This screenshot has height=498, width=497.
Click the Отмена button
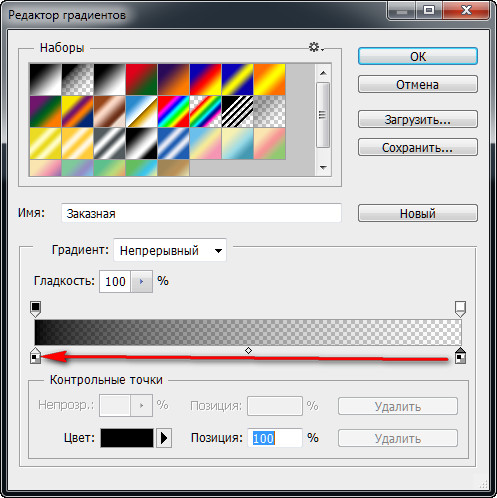point(418,84)
